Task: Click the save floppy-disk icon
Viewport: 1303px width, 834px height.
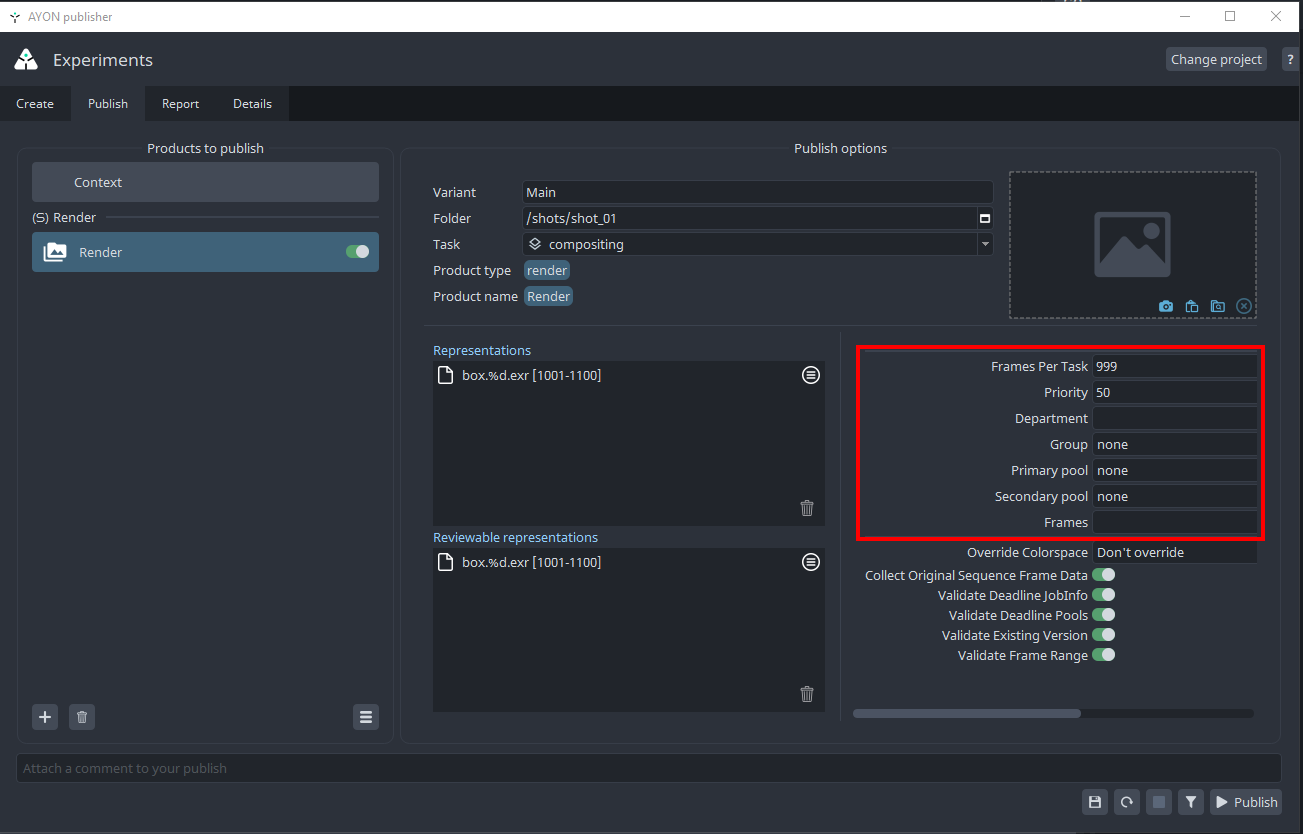Action: pyautogui.click(x=1095, y=802)
